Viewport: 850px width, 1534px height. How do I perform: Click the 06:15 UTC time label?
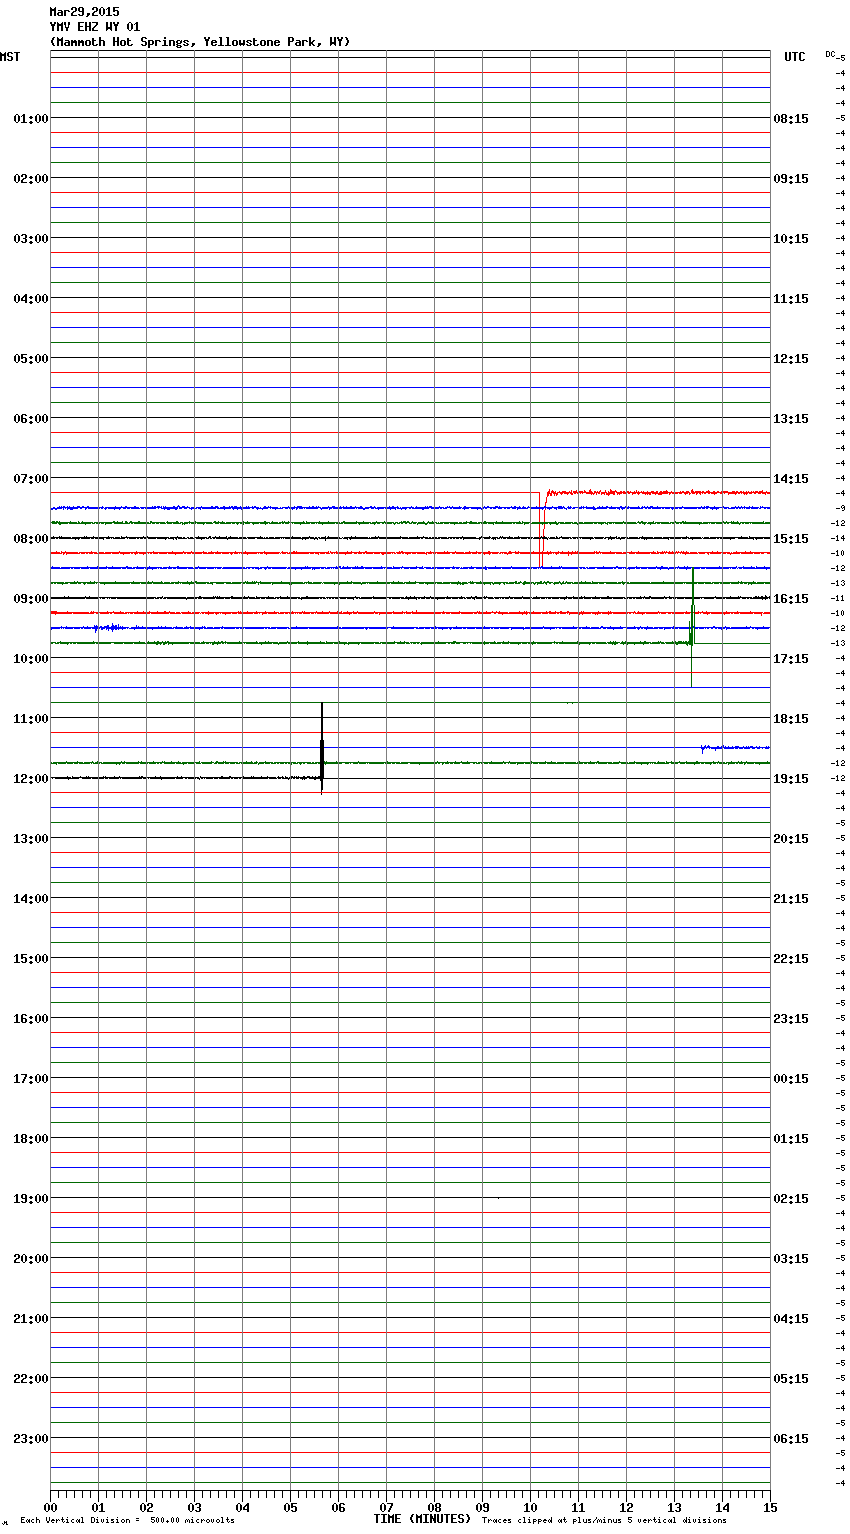pyautogui.click(x=791, y=1438)
